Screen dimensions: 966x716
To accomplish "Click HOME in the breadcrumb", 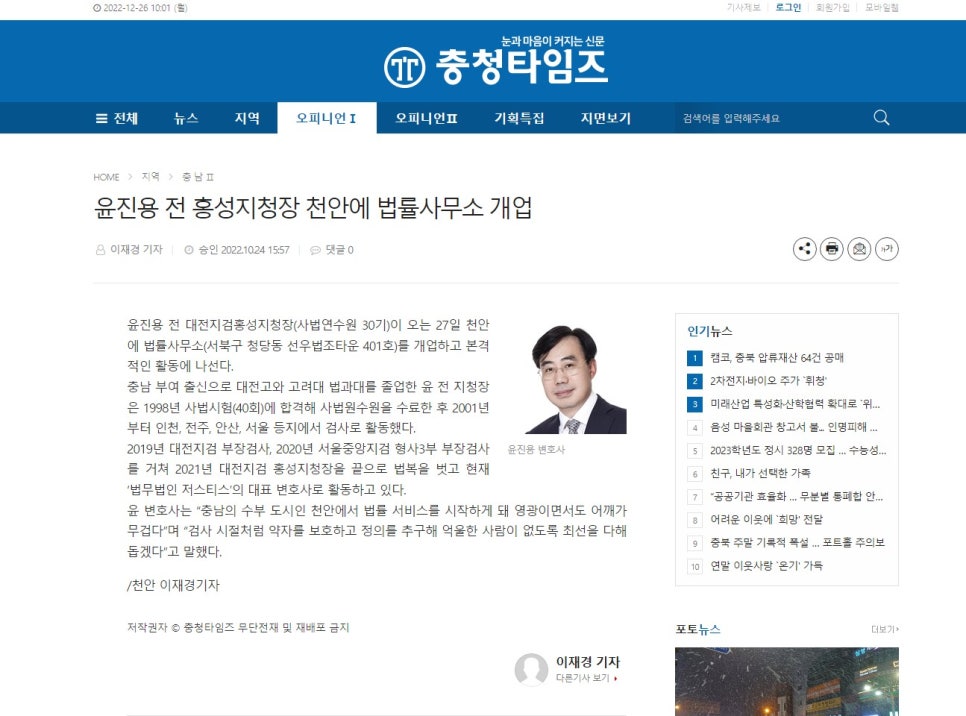I will [x=106, y=177].
